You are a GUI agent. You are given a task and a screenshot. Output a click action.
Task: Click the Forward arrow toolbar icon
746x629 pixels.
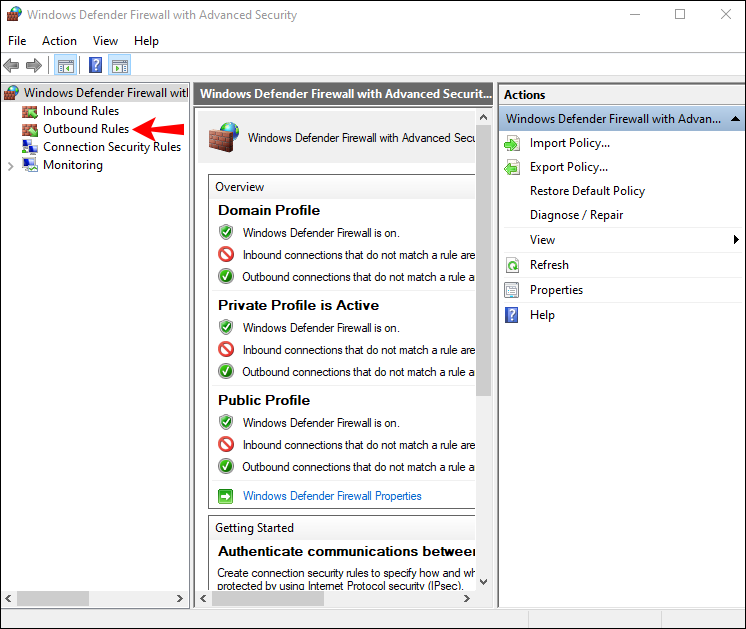tap(34, 65)
